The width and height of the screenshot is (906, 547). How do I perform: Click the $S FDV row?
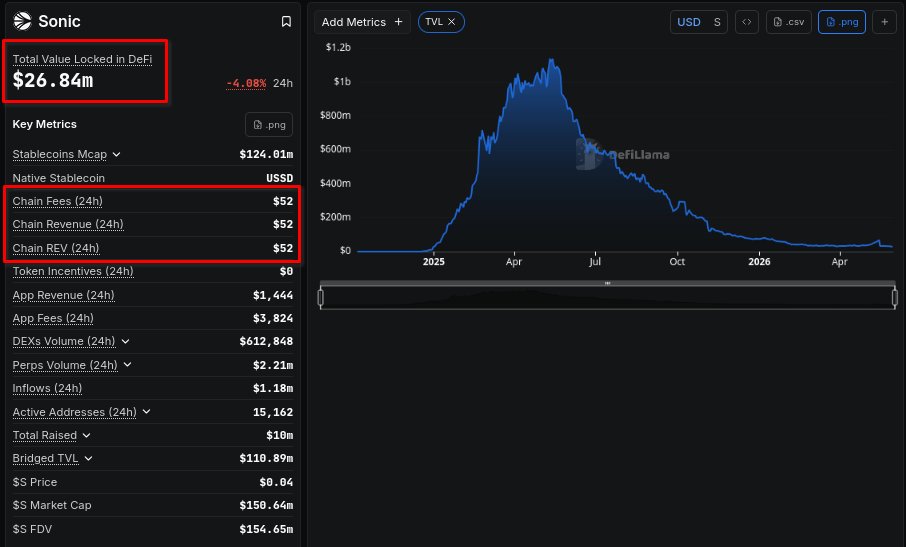(x=153, y=529)
